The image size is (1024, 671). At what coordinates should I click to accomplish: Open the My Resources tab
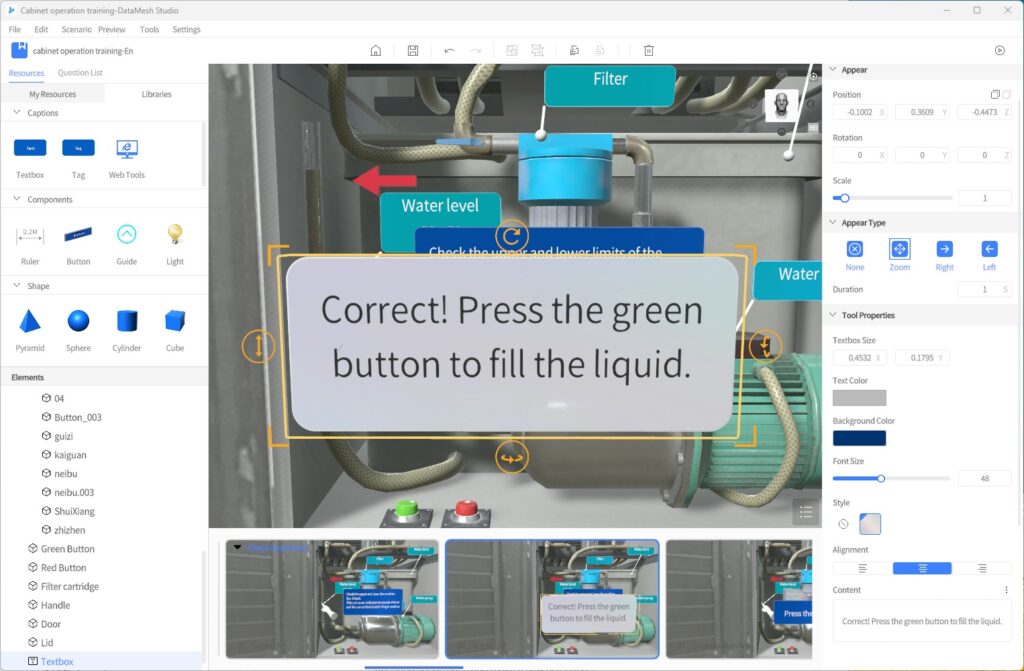[x=52, y=94]
